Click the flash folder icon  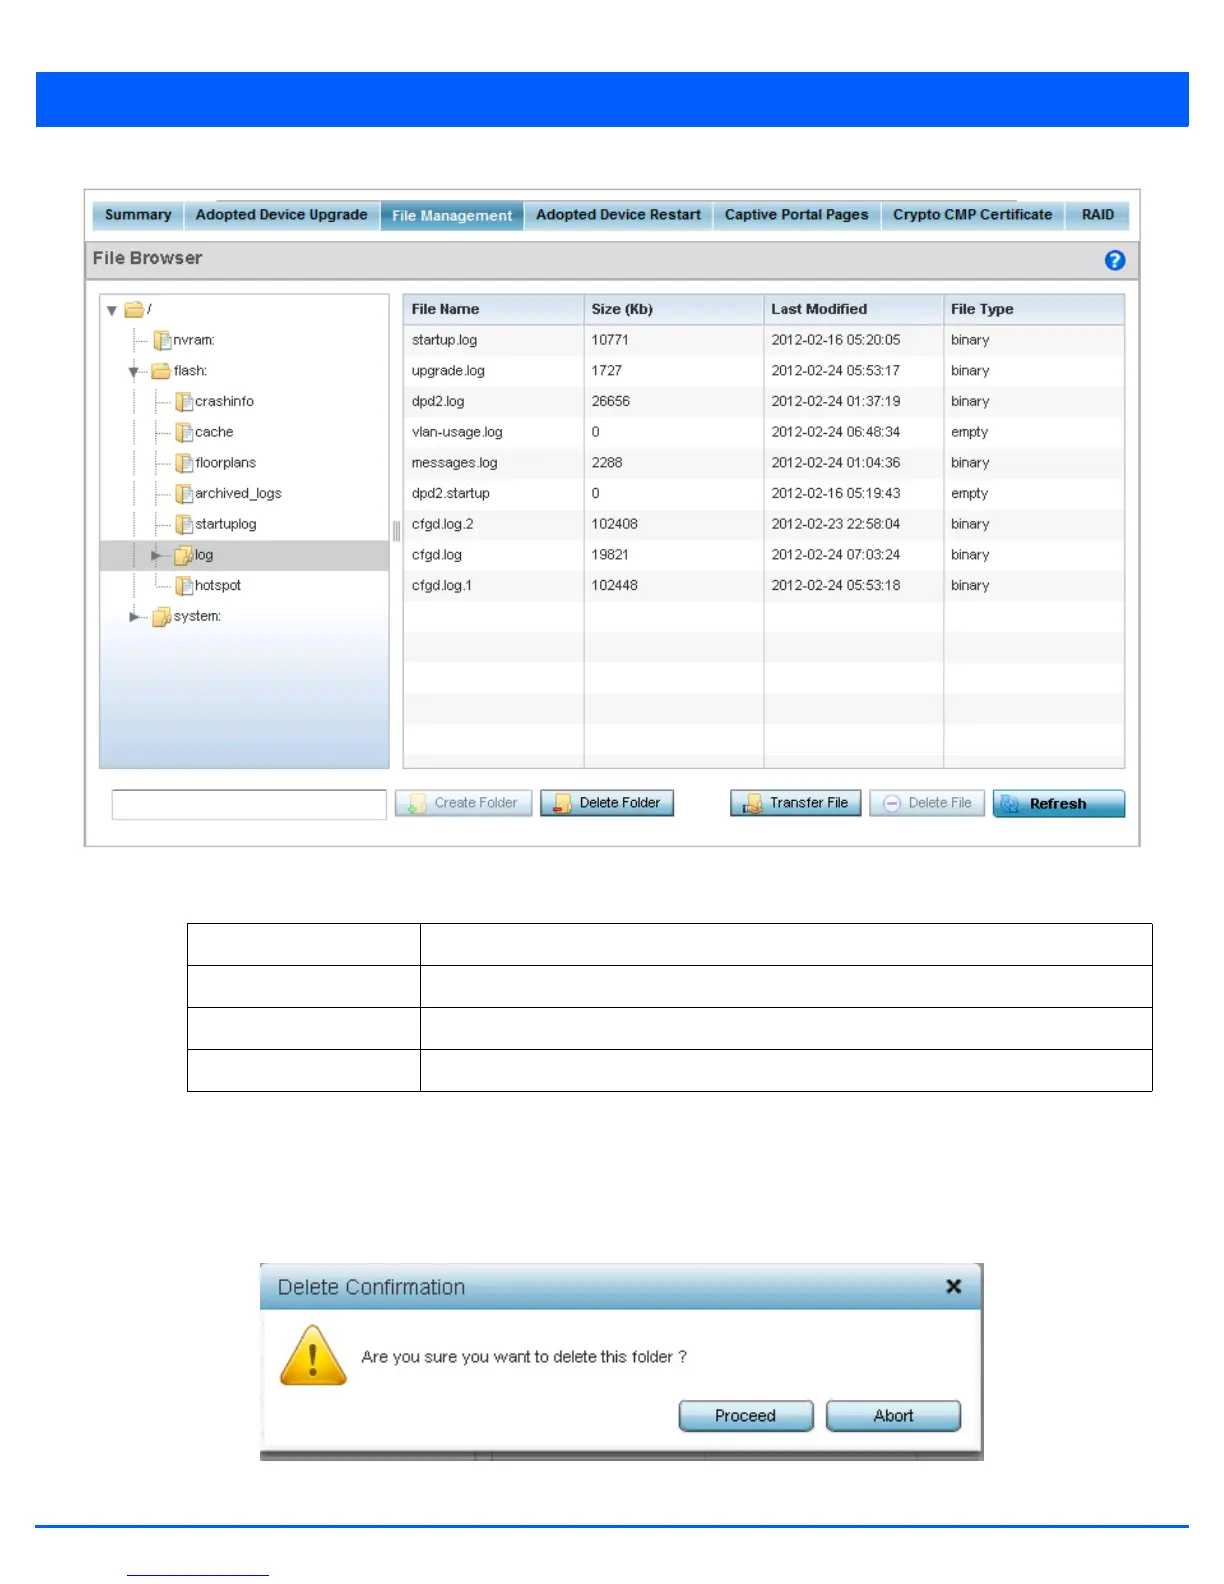click(161, 371)
